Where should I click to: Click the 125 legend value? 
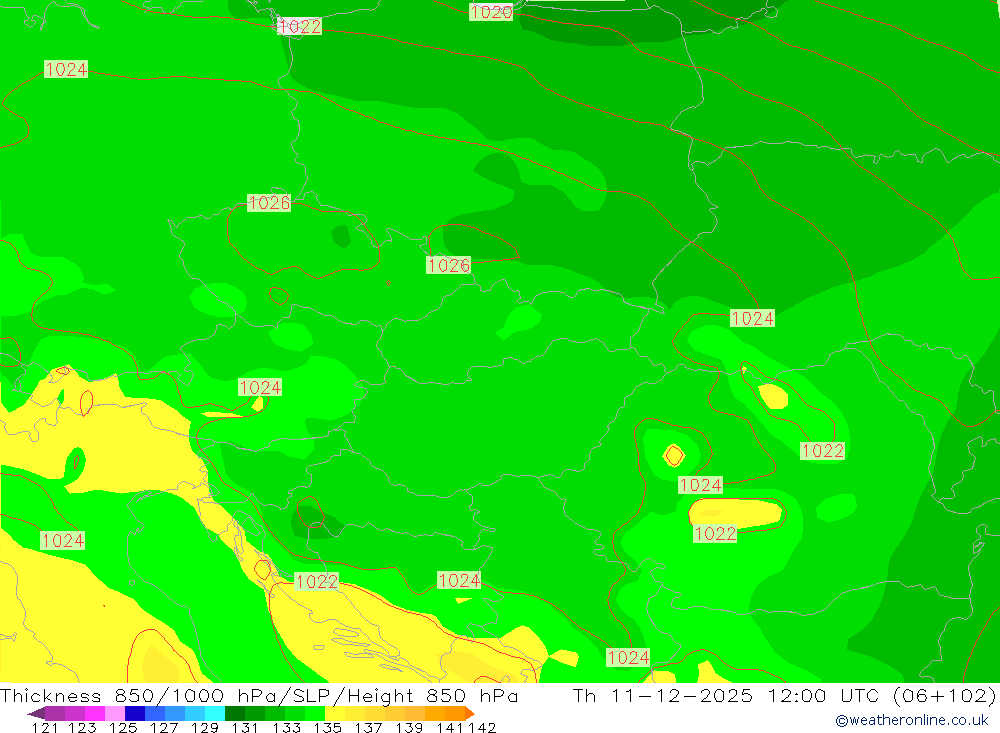[x=122, y=727]
